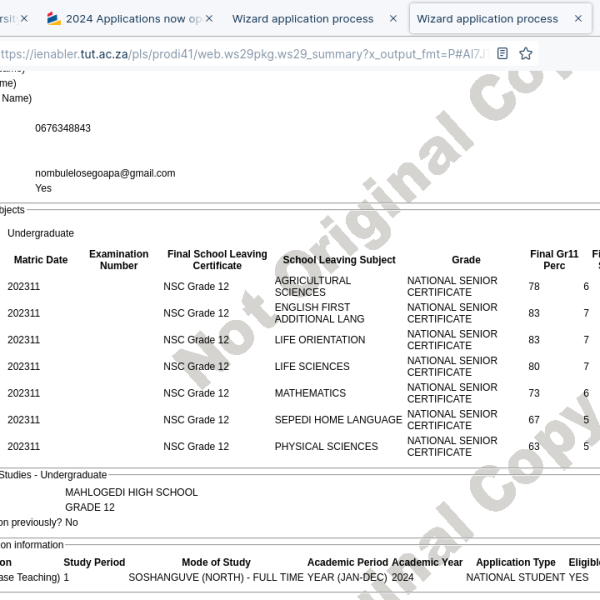600x600 pixels.
Task: Switch to 2024 Applications now open tab
Action: click(130, 18)
